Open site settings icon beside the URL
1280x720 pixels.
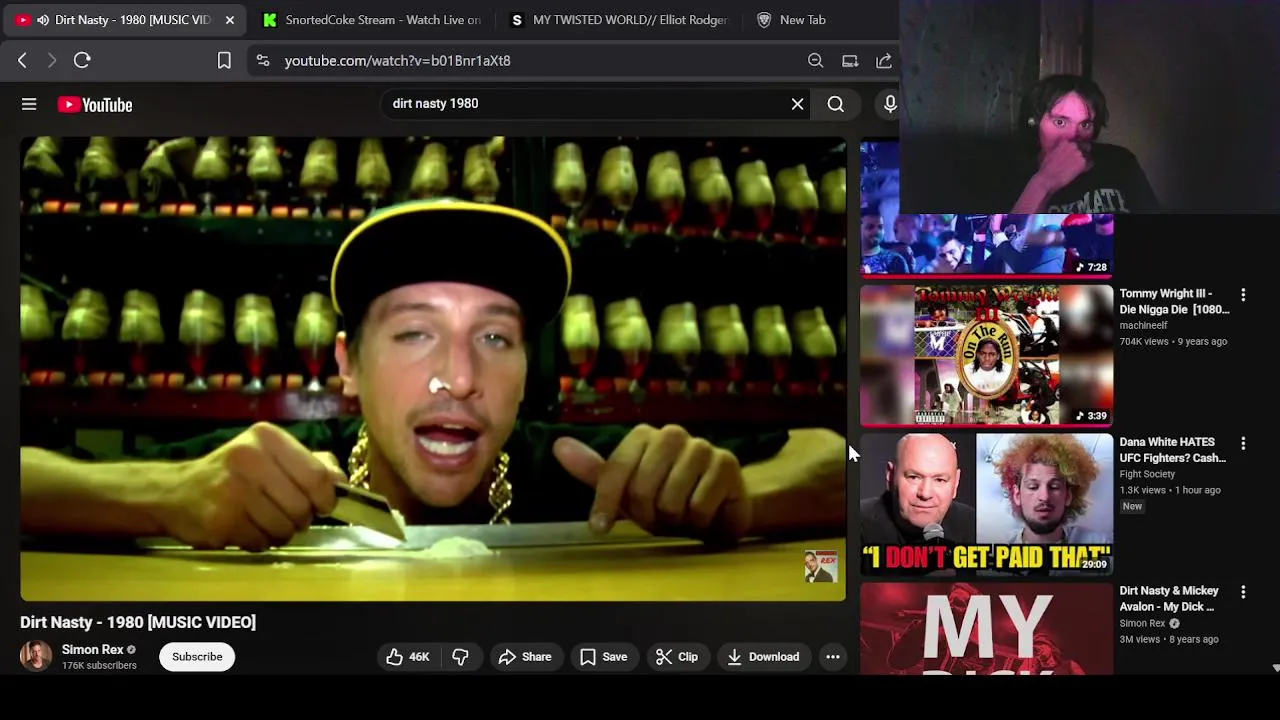[262, 61]
